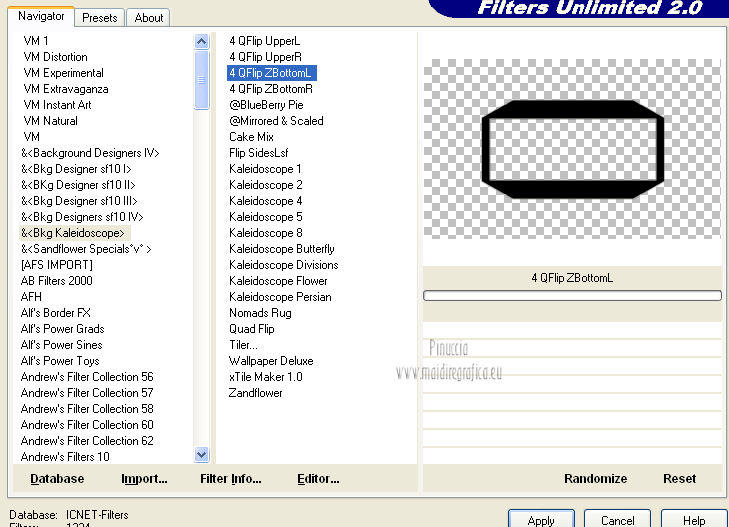Select &<Bkg Designers sf10 IV> category
The height and width of the screenshot is (527, 729).
click(x=82, y=217)
